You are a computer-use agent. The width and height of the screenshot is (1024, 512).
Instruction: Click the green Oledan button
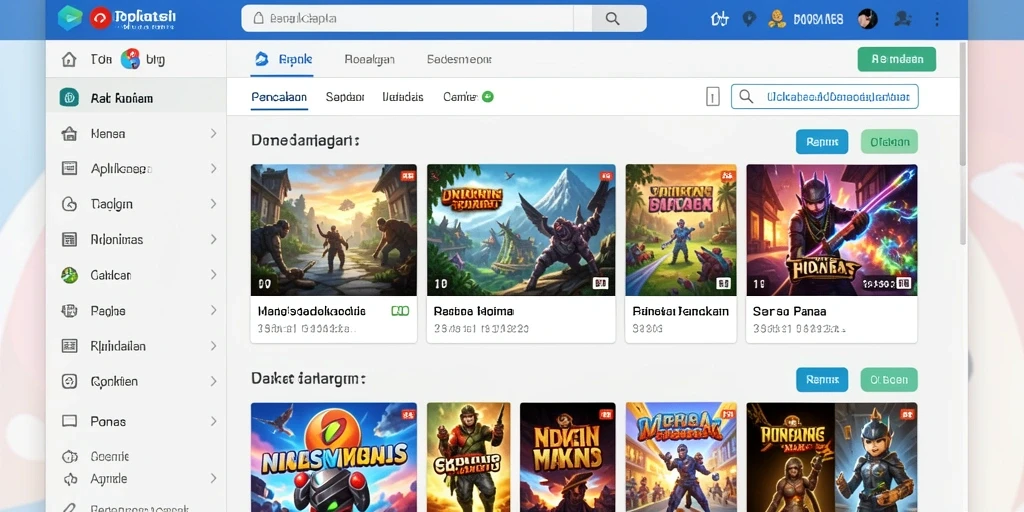[x=889, y=141]
